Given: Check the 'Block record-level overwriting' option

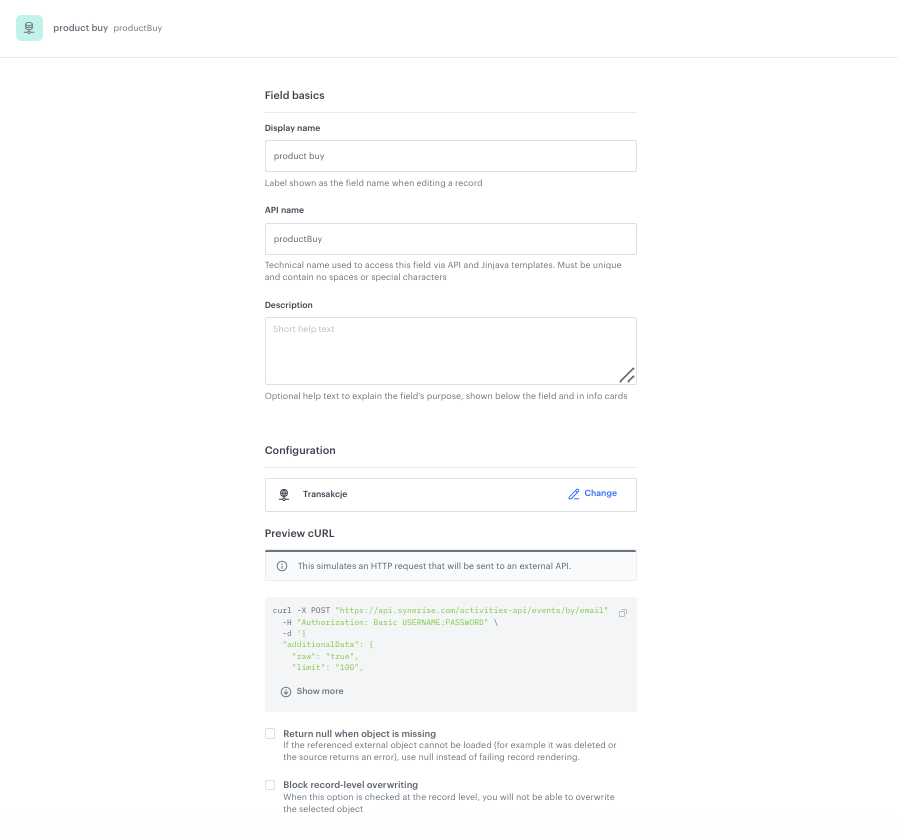Looking at the screenshot, I should point(269,785).
